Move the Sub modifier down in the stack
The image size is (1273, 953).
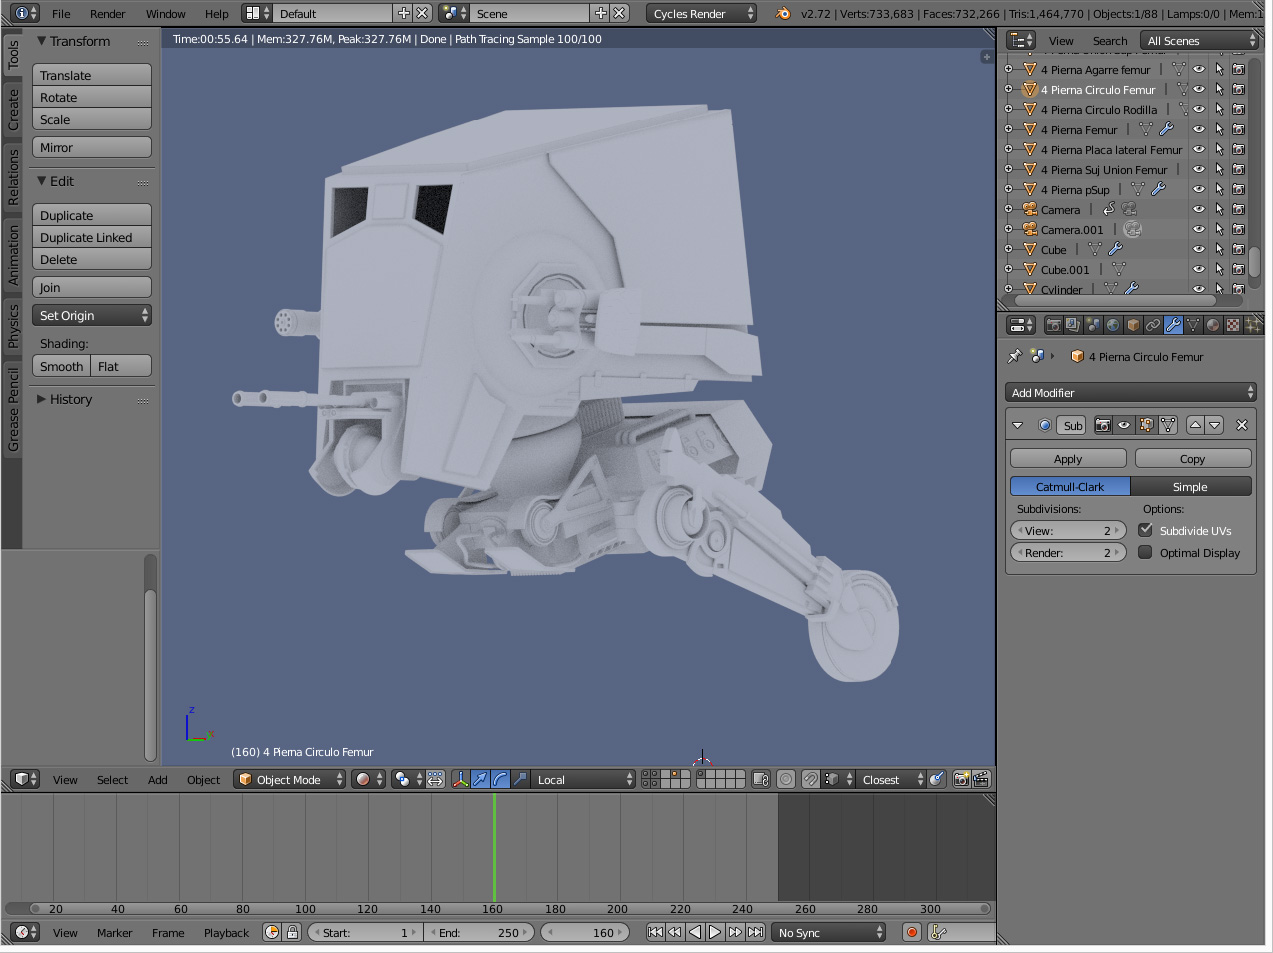1215,425
